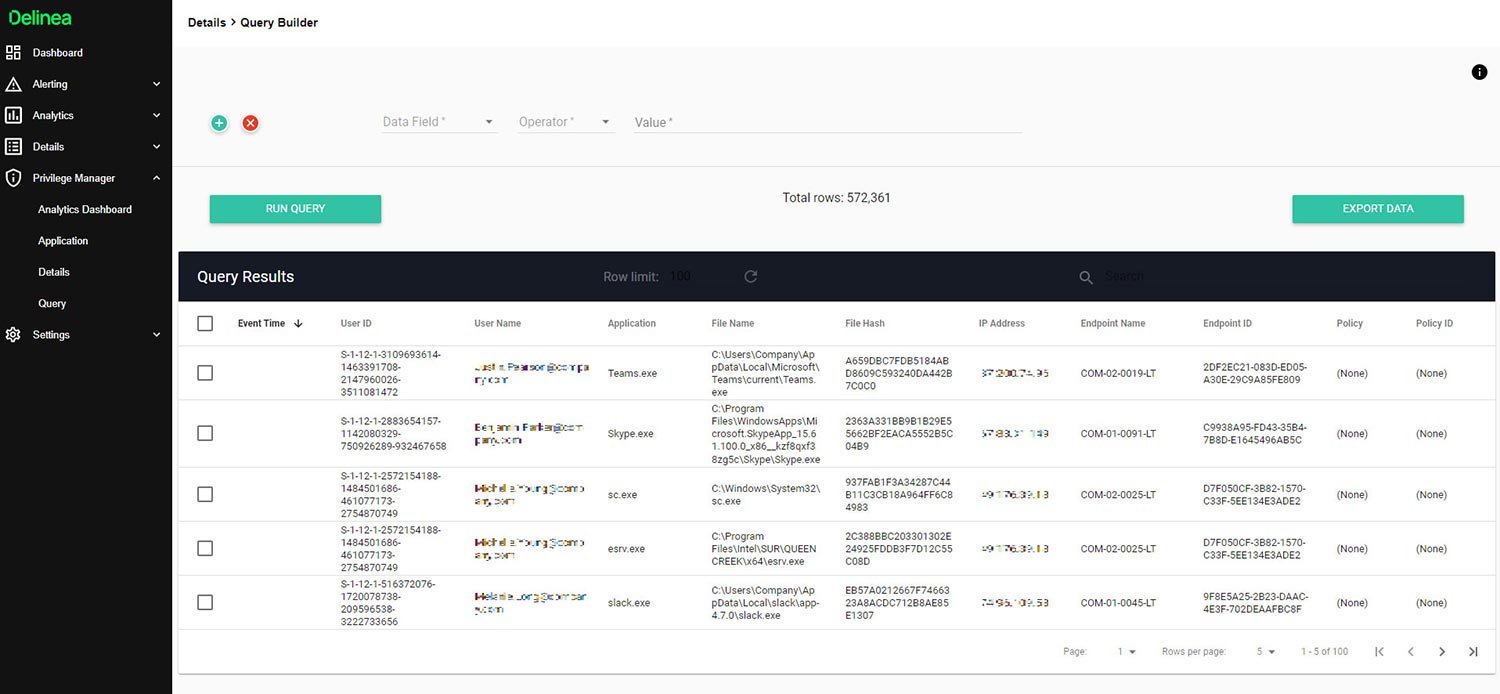The image size is (1500, 694).
Task: Sort by the Application column header
Action: [632, 324]
